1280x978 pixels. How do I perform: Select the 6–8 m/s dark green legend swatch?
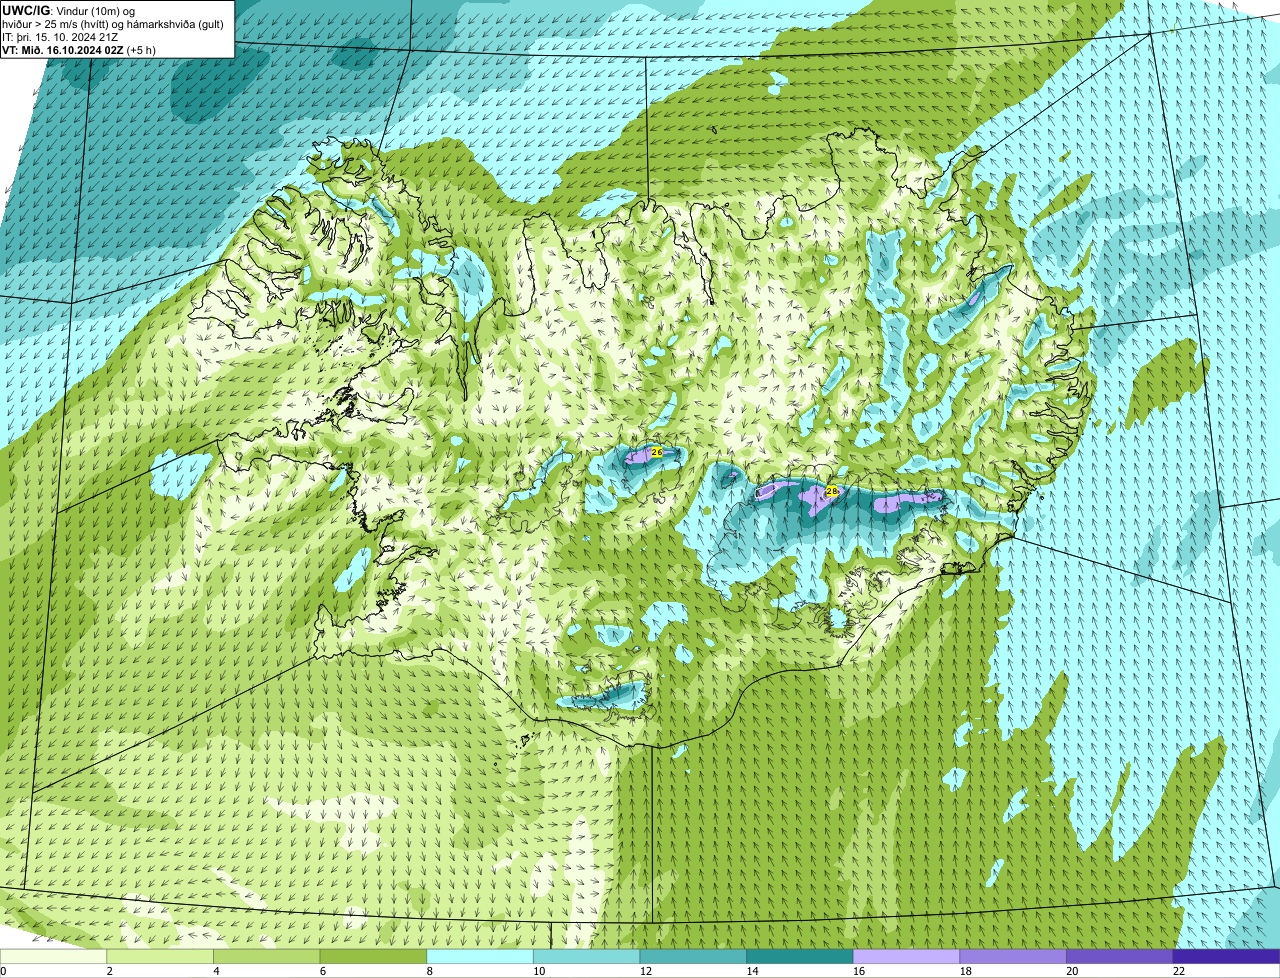tap(373, 956)
